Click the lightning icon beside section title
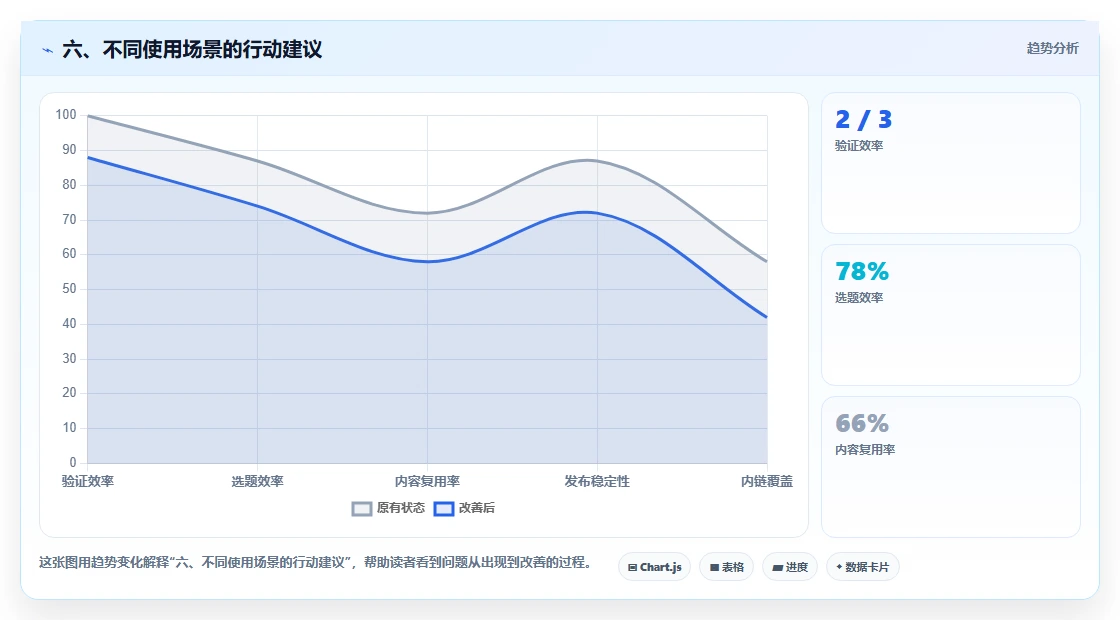The height and width of the screenshot is (620, 1120). [x=48, y=50]
